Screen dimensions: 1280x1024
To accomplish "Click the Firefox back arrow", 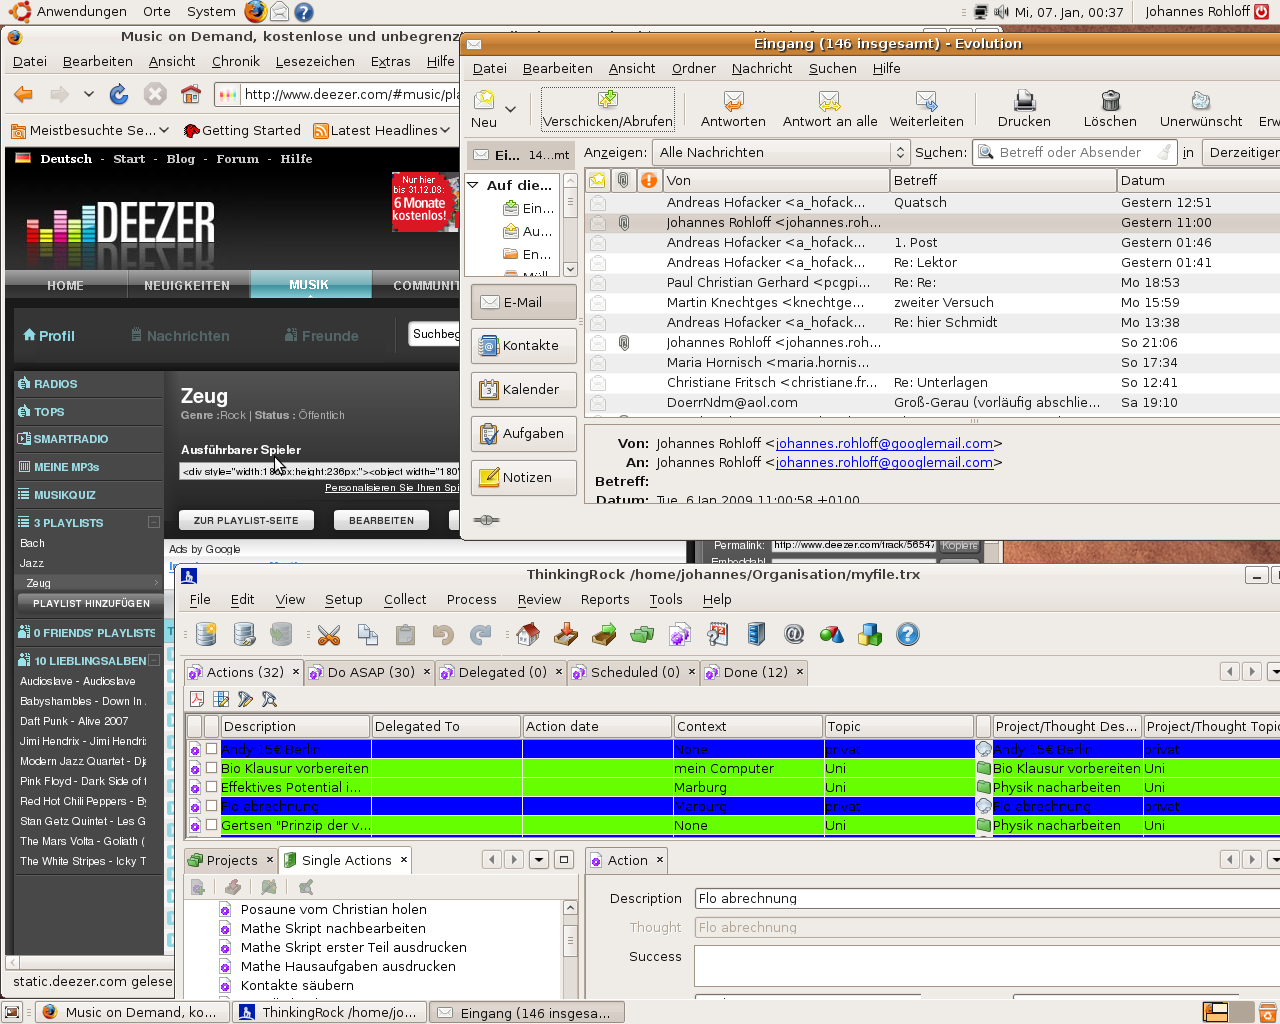I will click(23, 94).
